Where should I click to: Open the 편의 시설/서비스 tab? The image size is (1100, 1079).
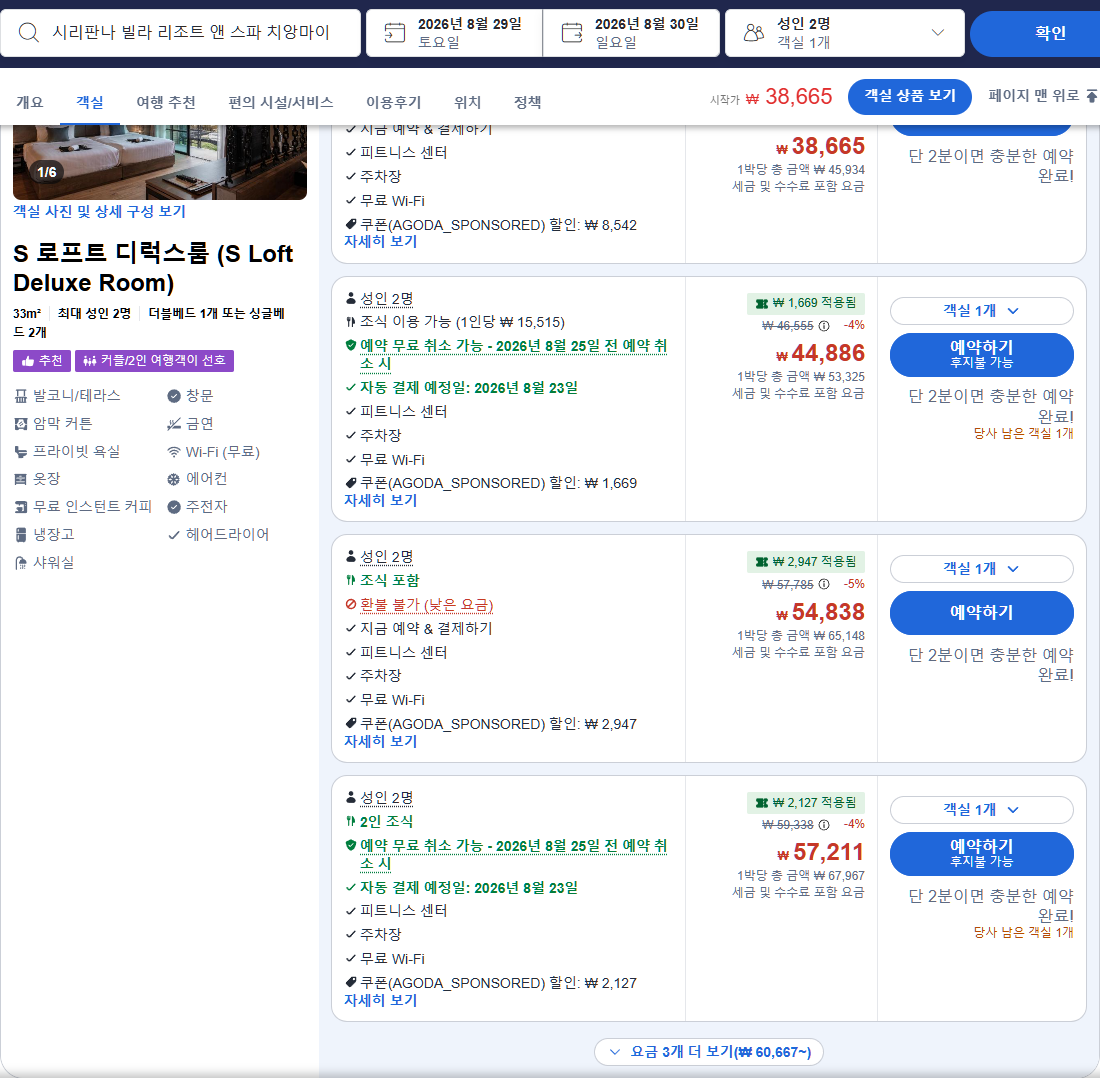[281, 102]
